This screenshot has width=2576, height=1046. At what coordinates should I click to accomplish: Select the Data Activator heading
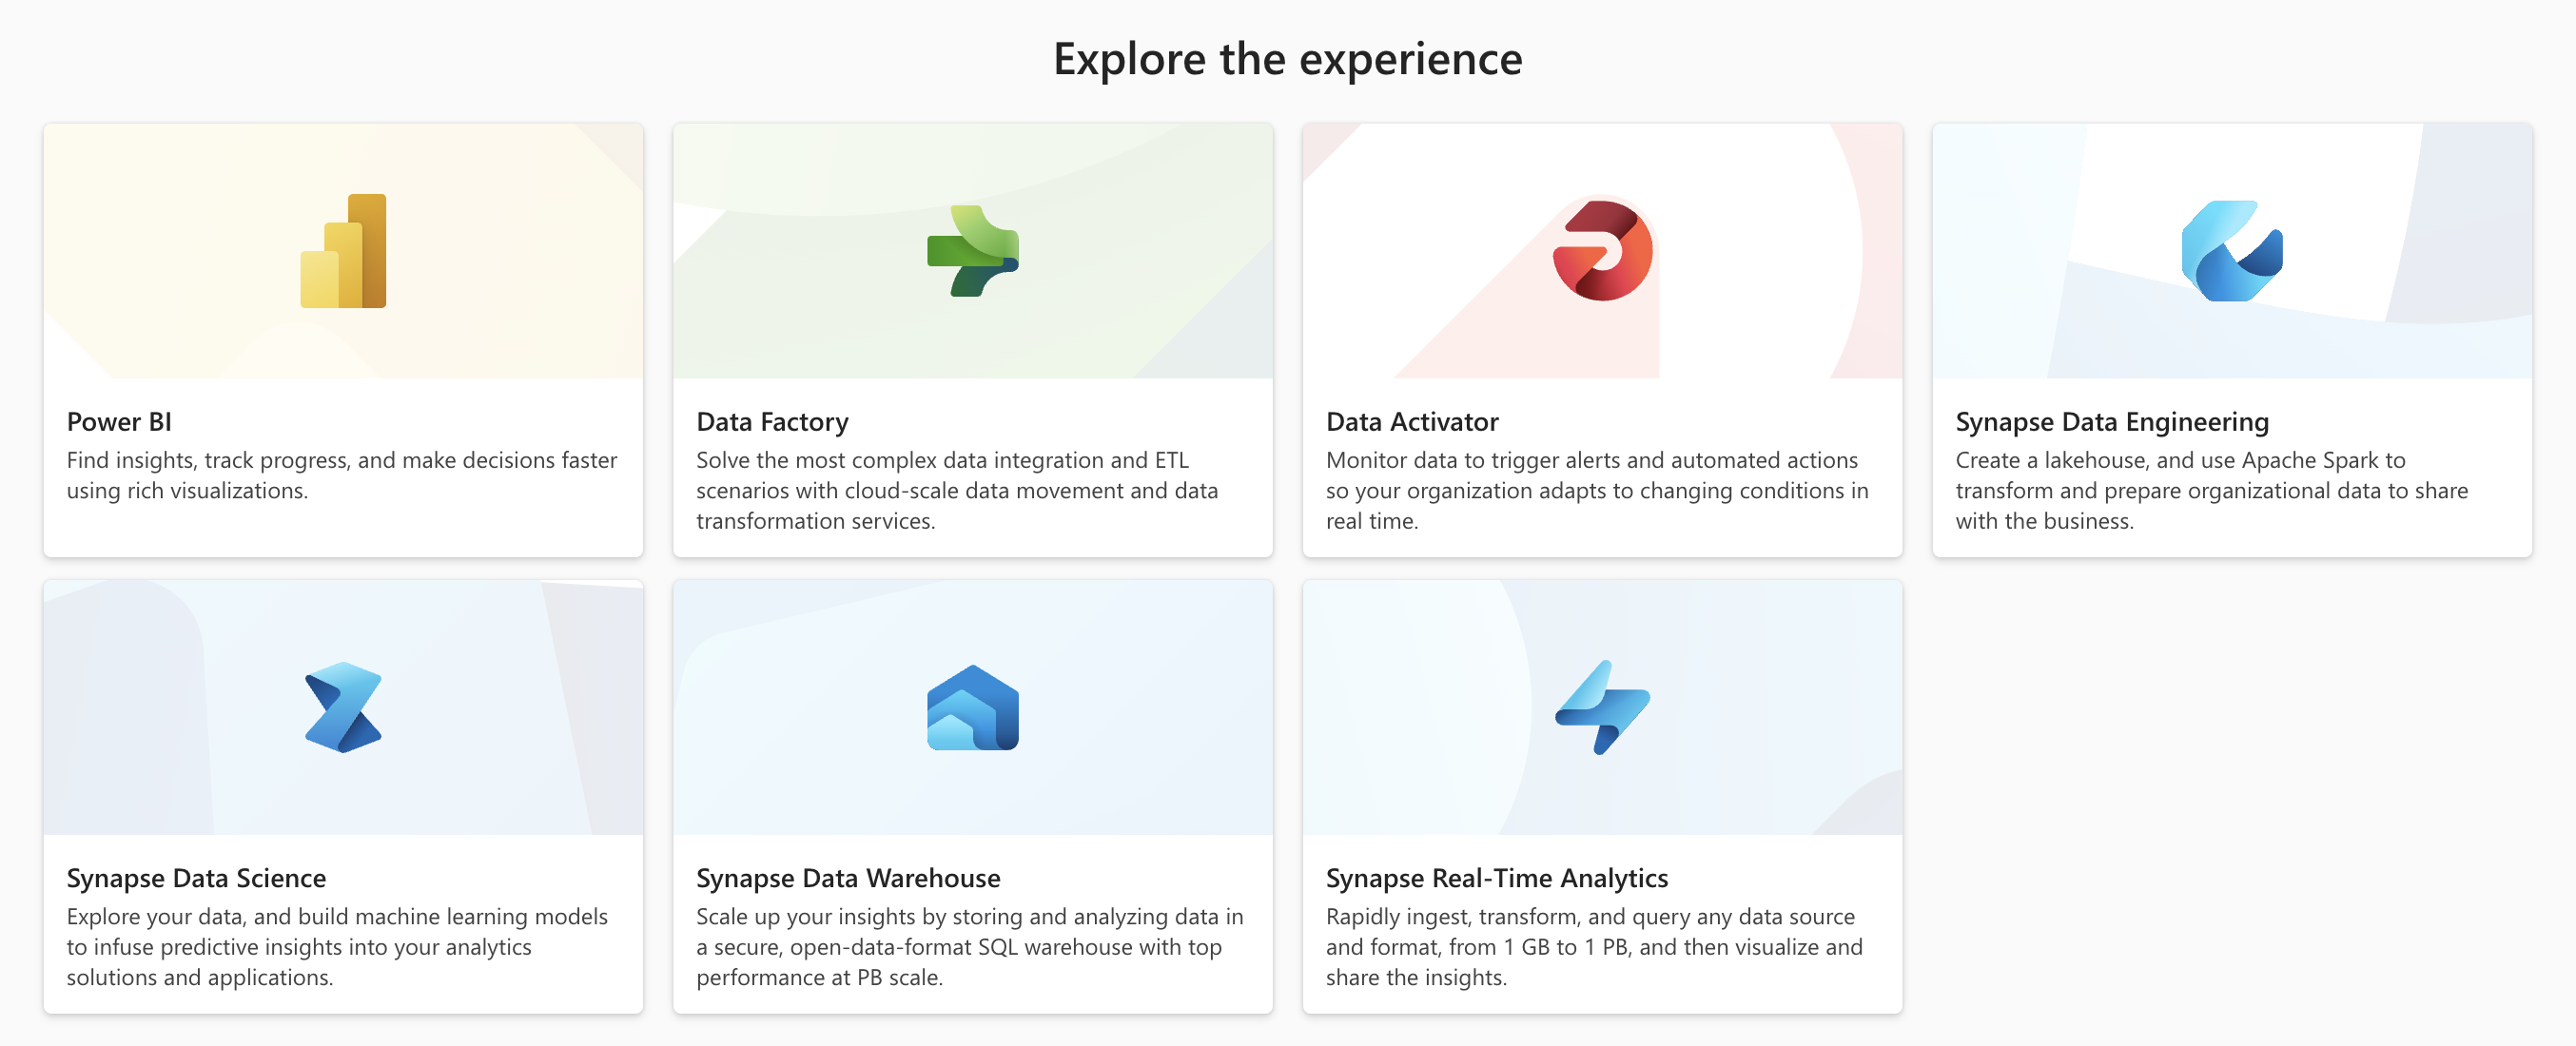tap(1412, 422)
